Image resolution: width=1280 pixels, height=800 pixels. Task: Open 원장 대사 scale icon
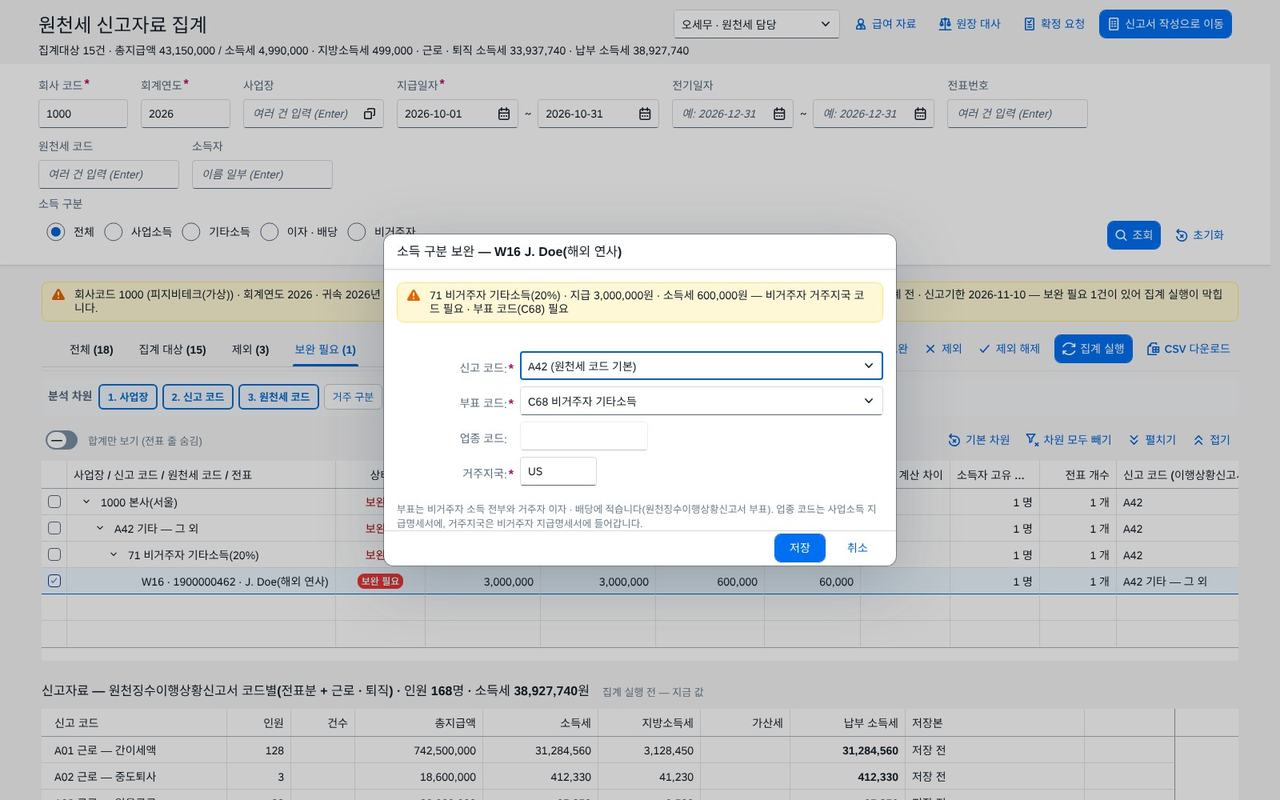[944, 24]
